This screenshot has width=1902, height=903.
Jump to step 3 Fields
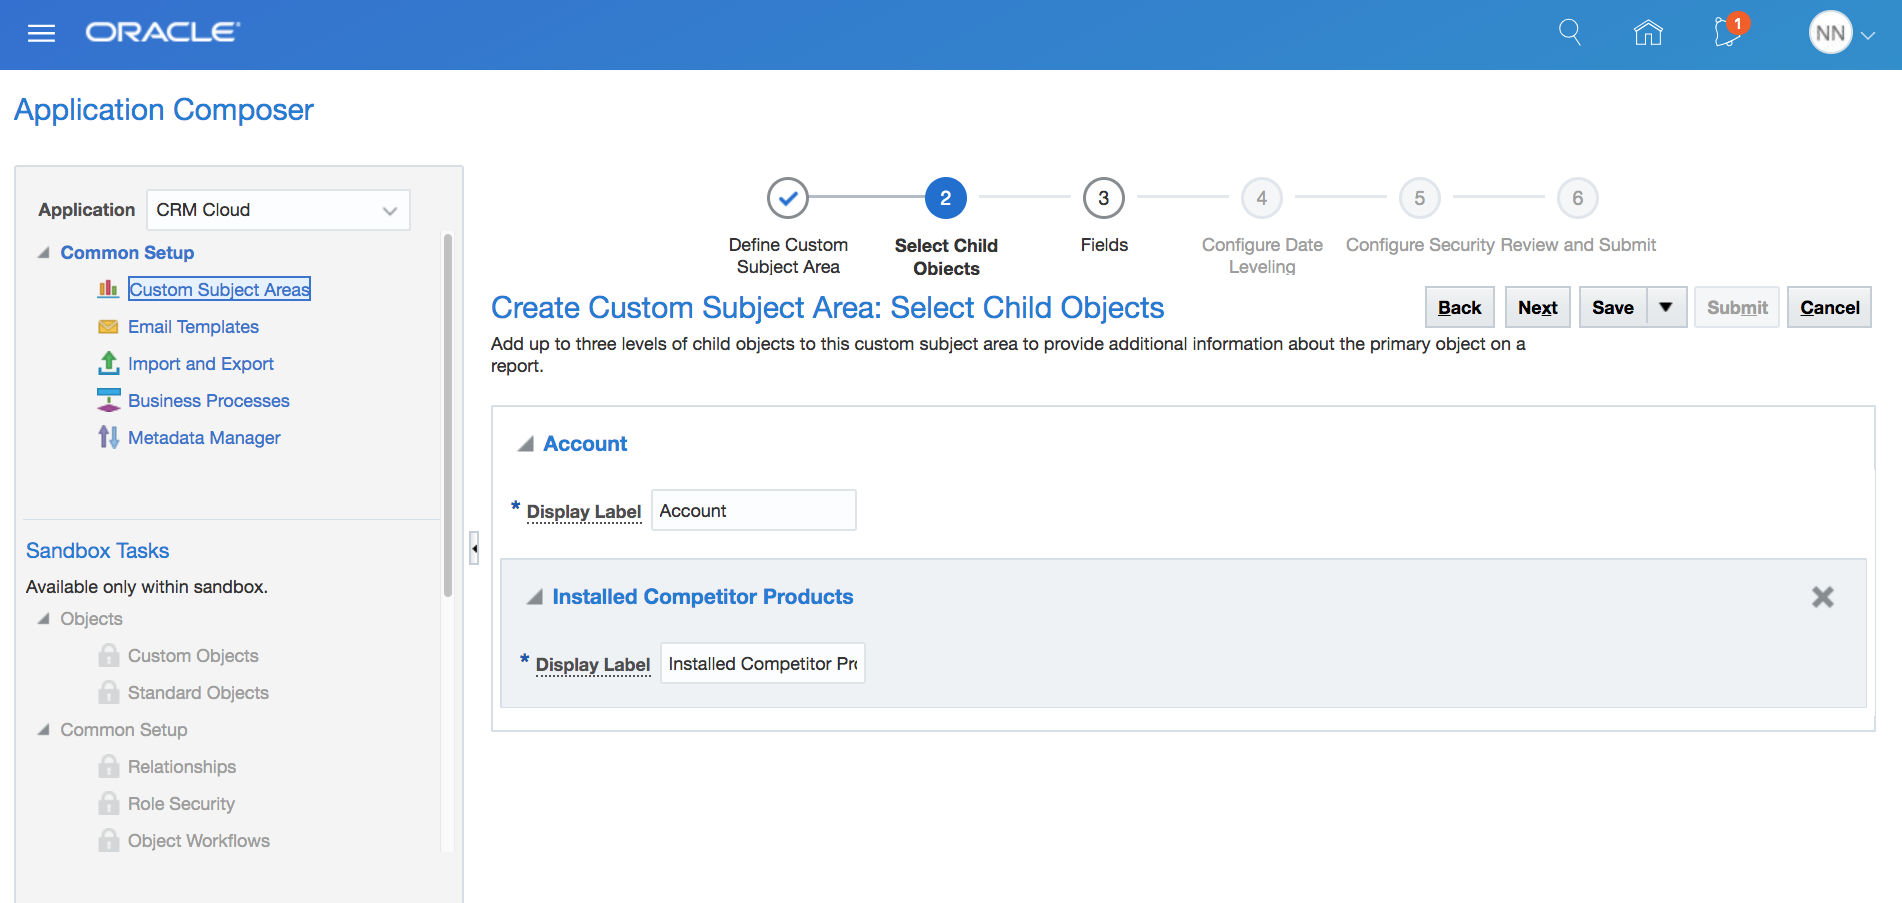click(1103, 198)
